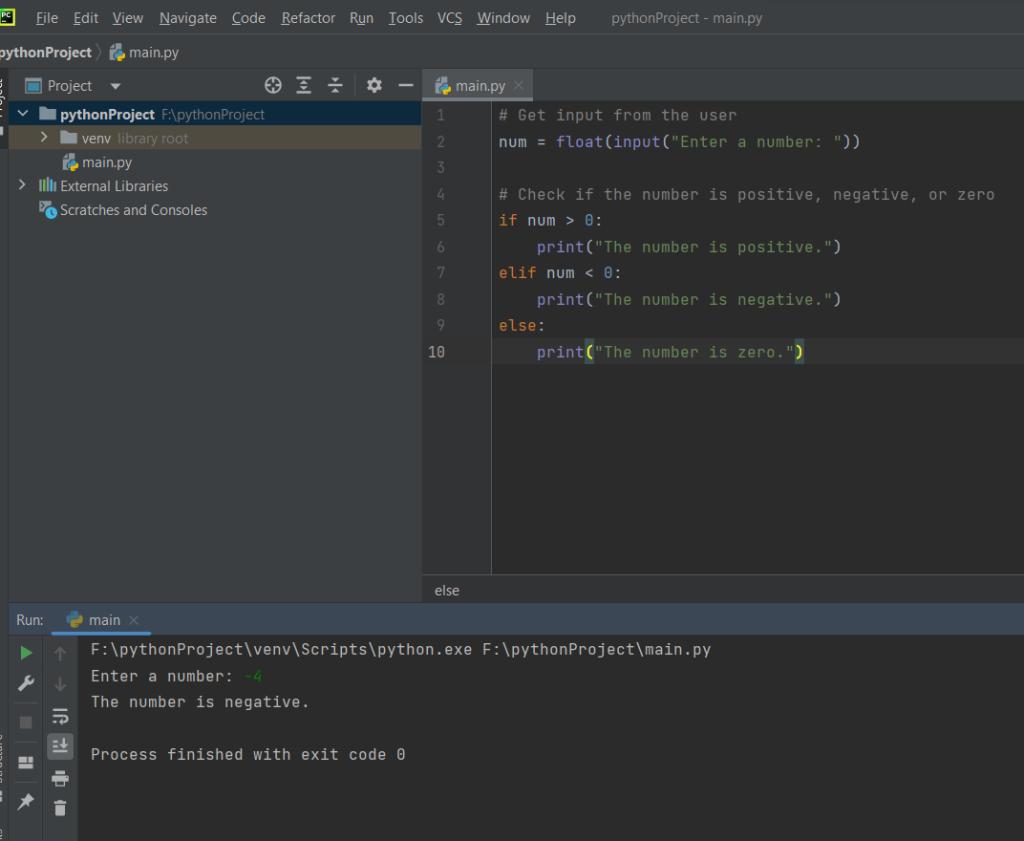Collapse the pythonProject root folder
Image resolution: width=1024 pixels, height=841 pixels.
pos(22,114)
